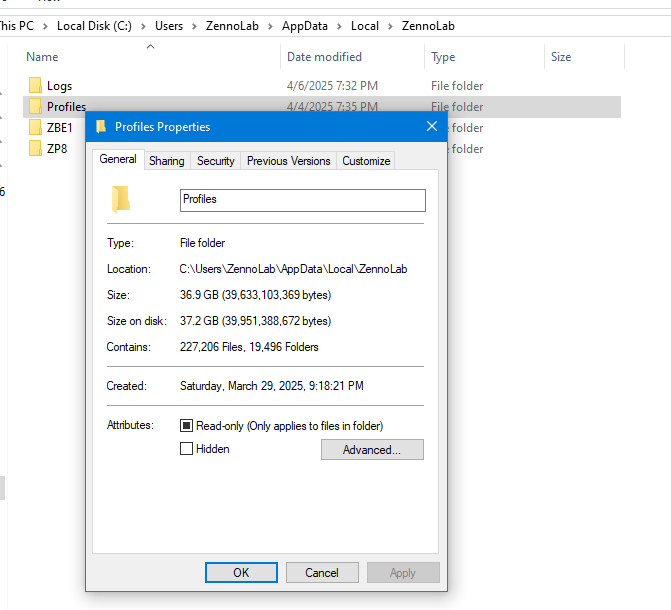Sort by Size column header
Viewport: 671px width, 610px height.
(561, 57)
